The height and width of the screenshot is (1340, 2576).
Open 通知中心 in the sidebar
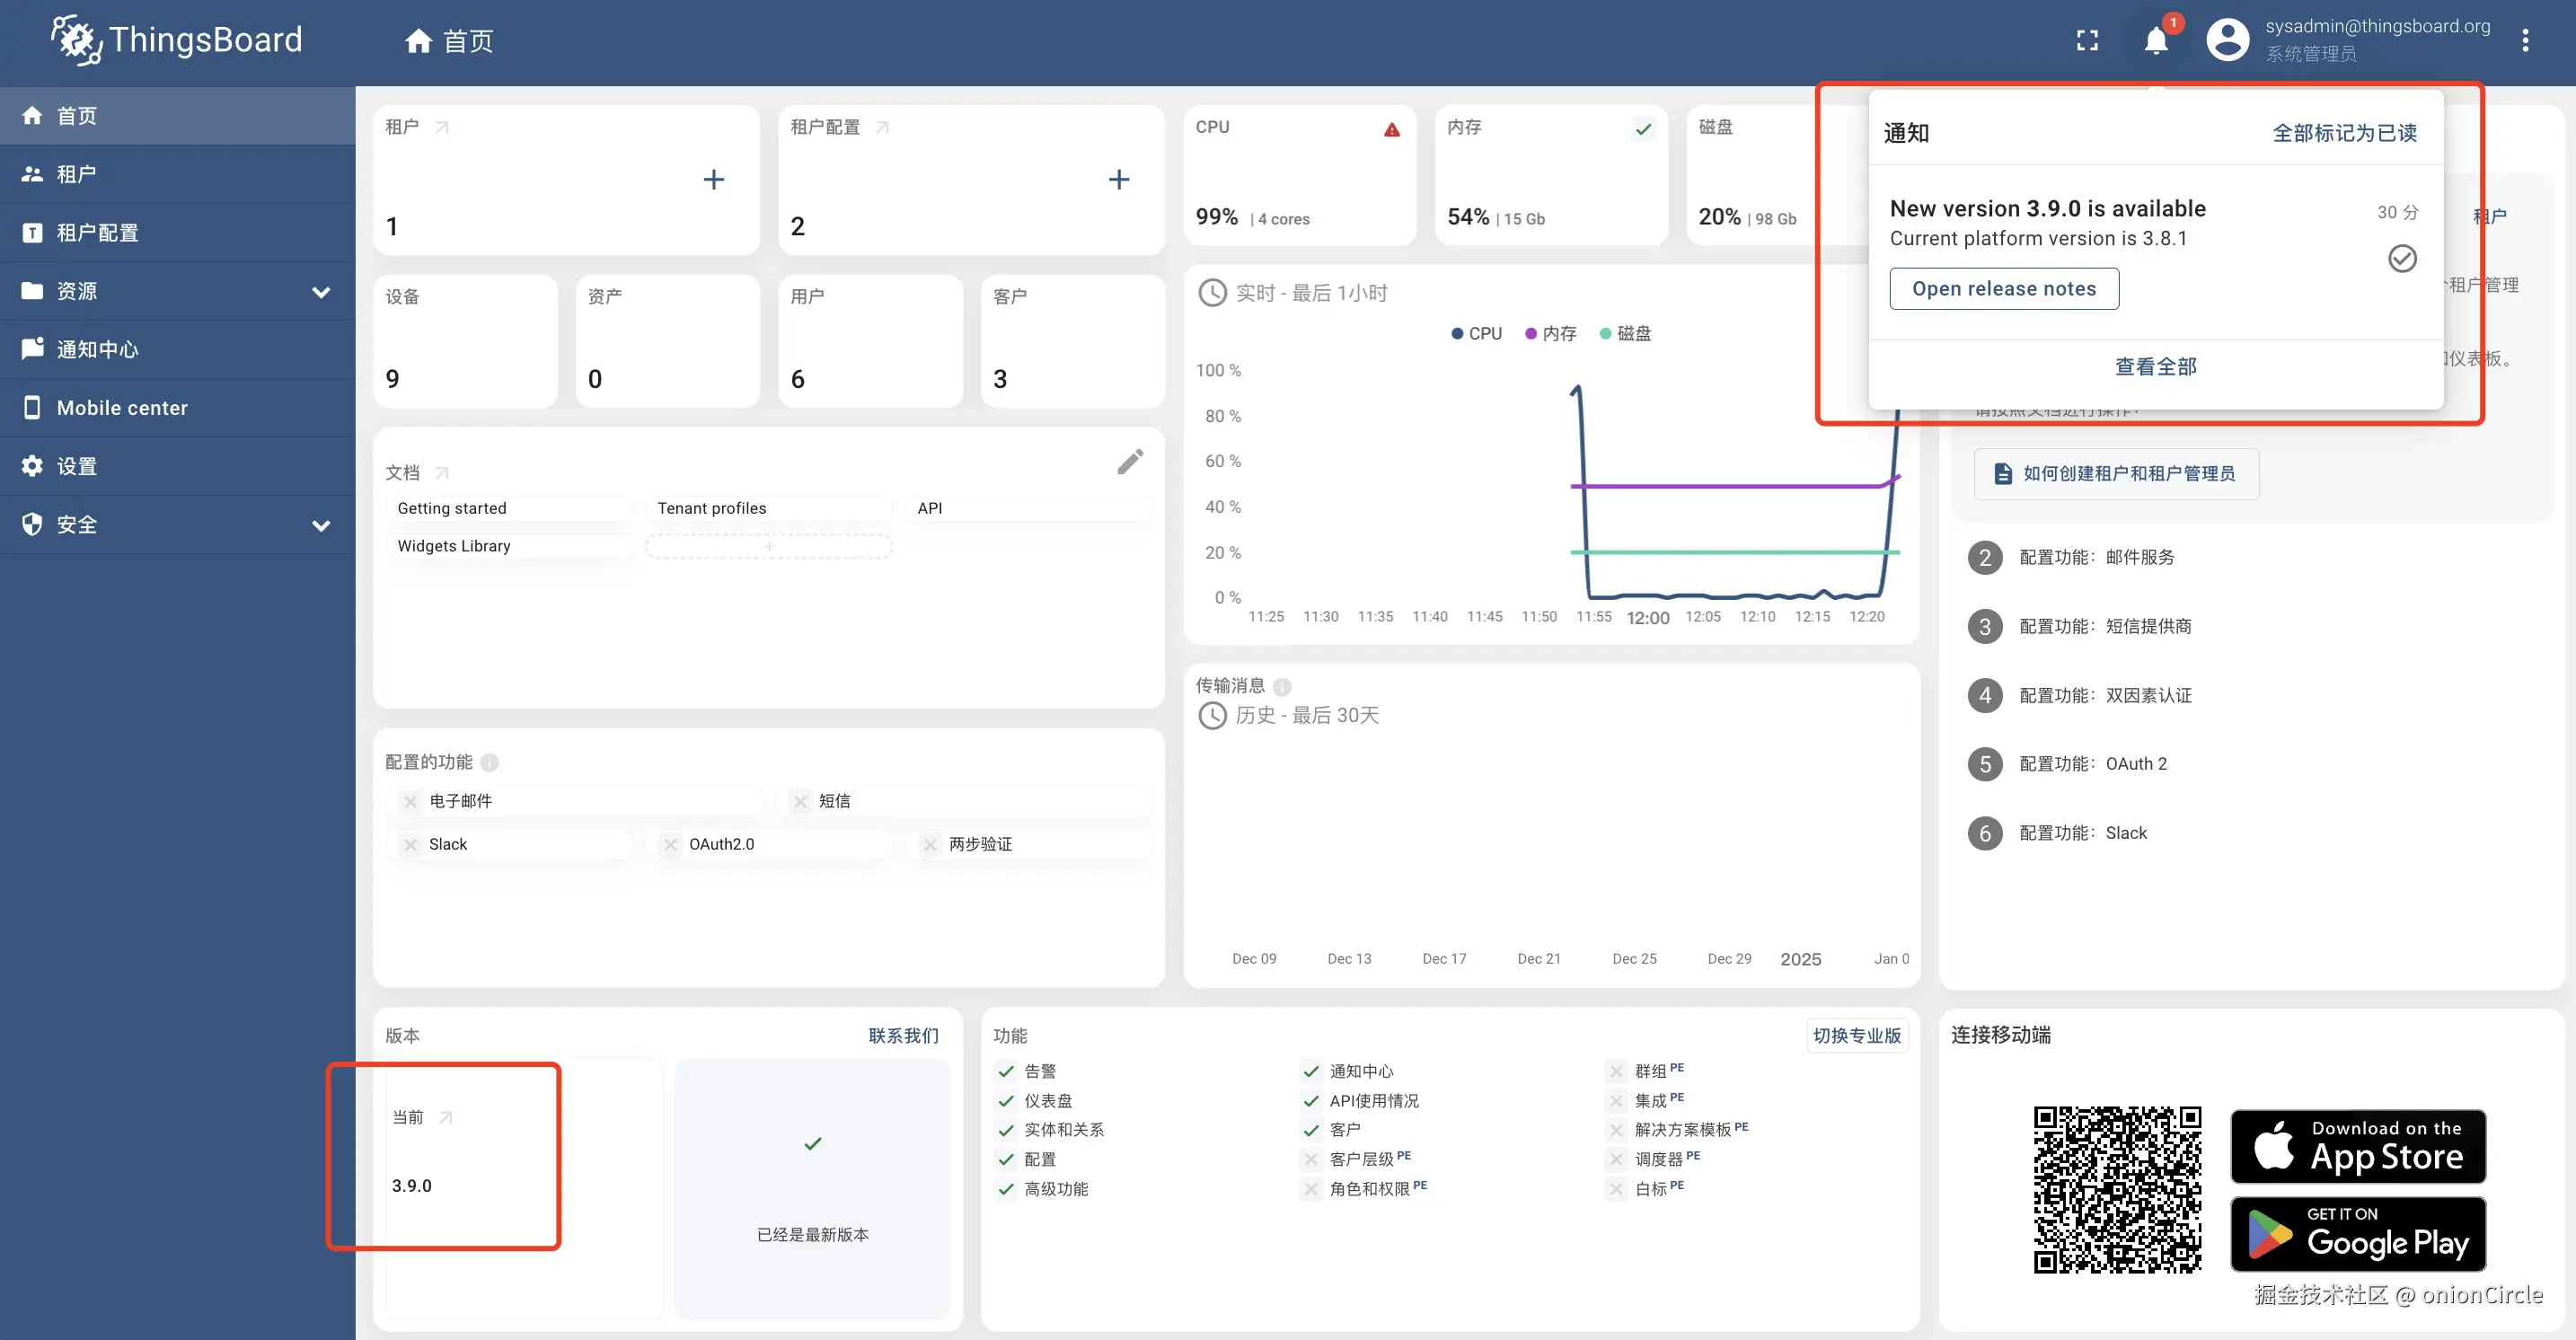click(97, 350)
